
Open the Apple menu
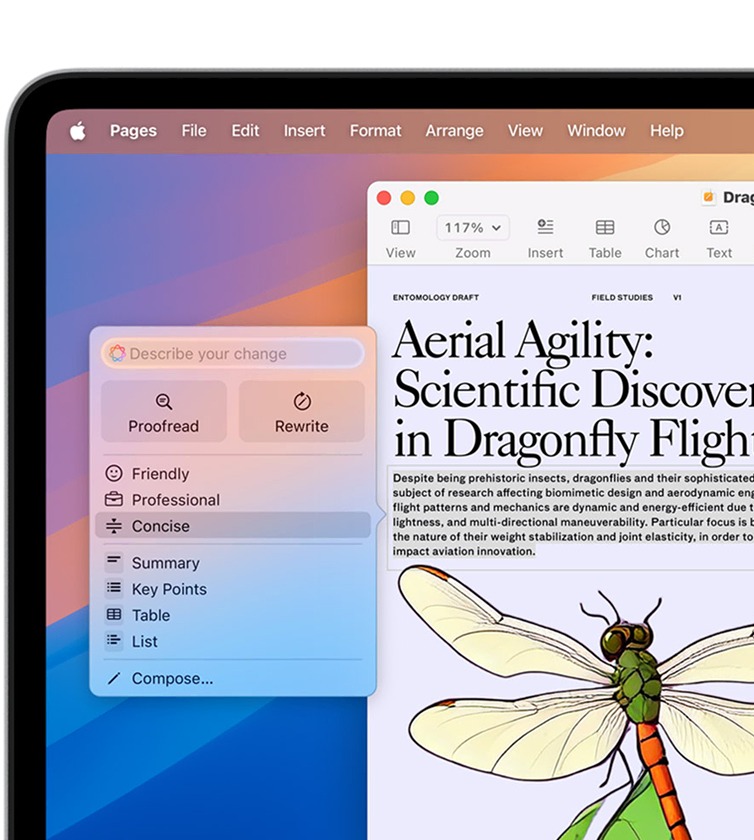(78, 131)
